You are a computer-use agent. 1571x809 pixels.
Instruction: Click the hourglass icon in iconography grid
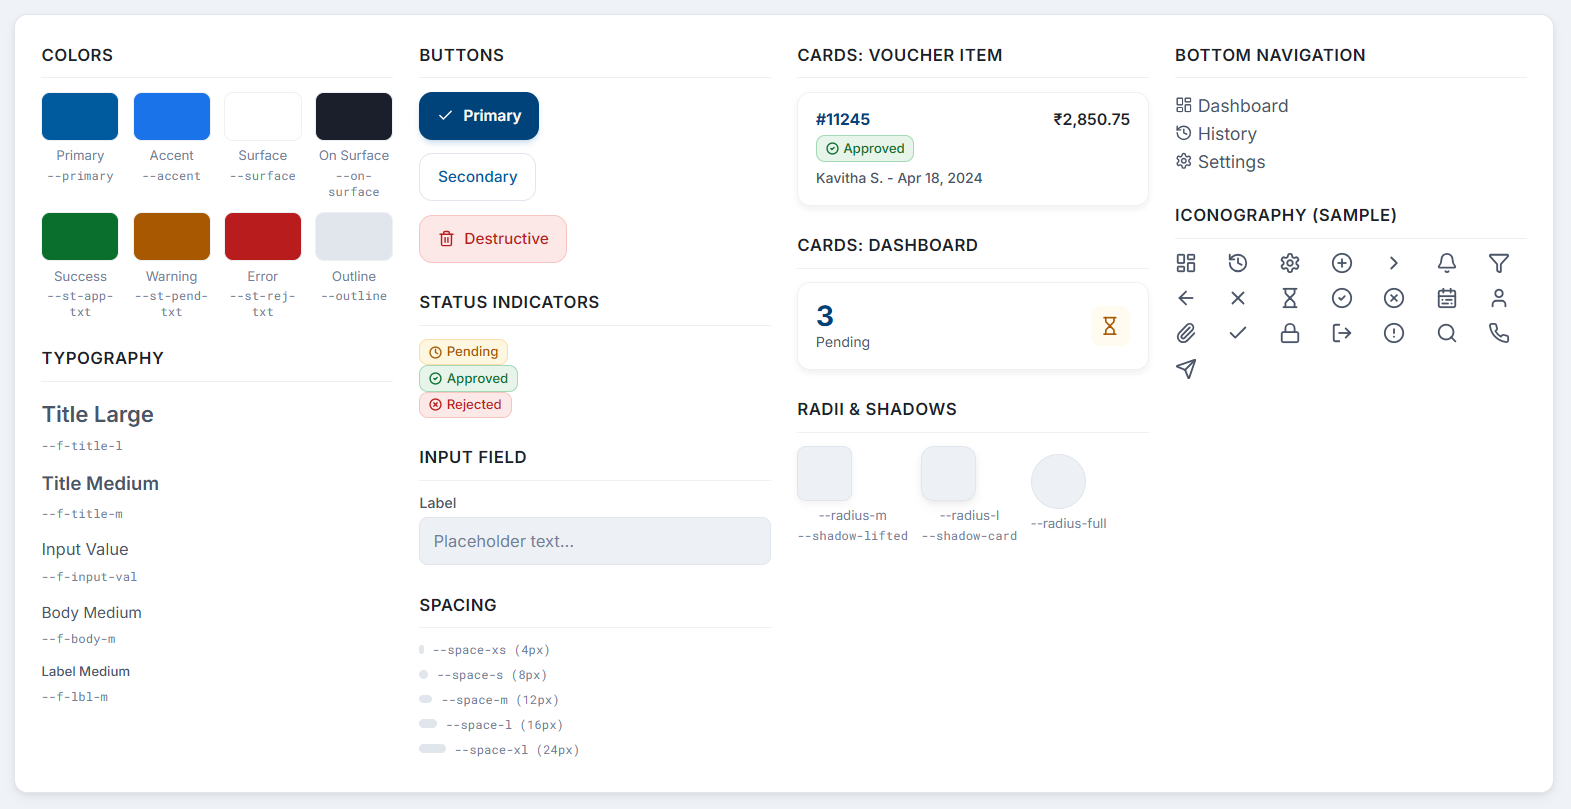tap(1290, 298)
